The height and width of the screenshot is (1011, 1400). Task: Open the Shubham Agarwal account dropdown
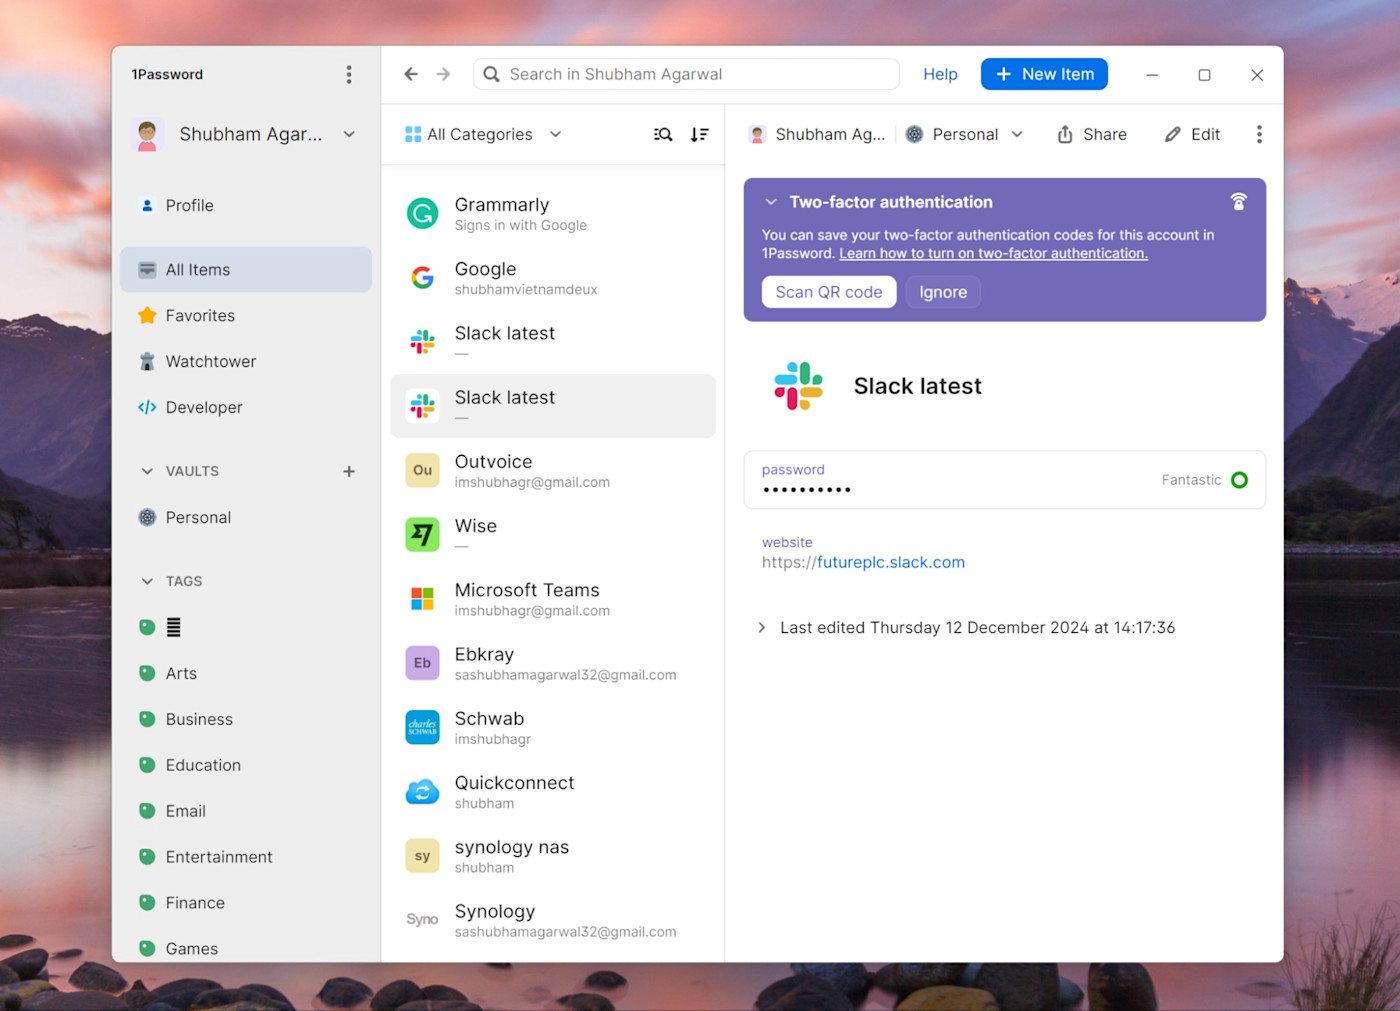[244, 134]
